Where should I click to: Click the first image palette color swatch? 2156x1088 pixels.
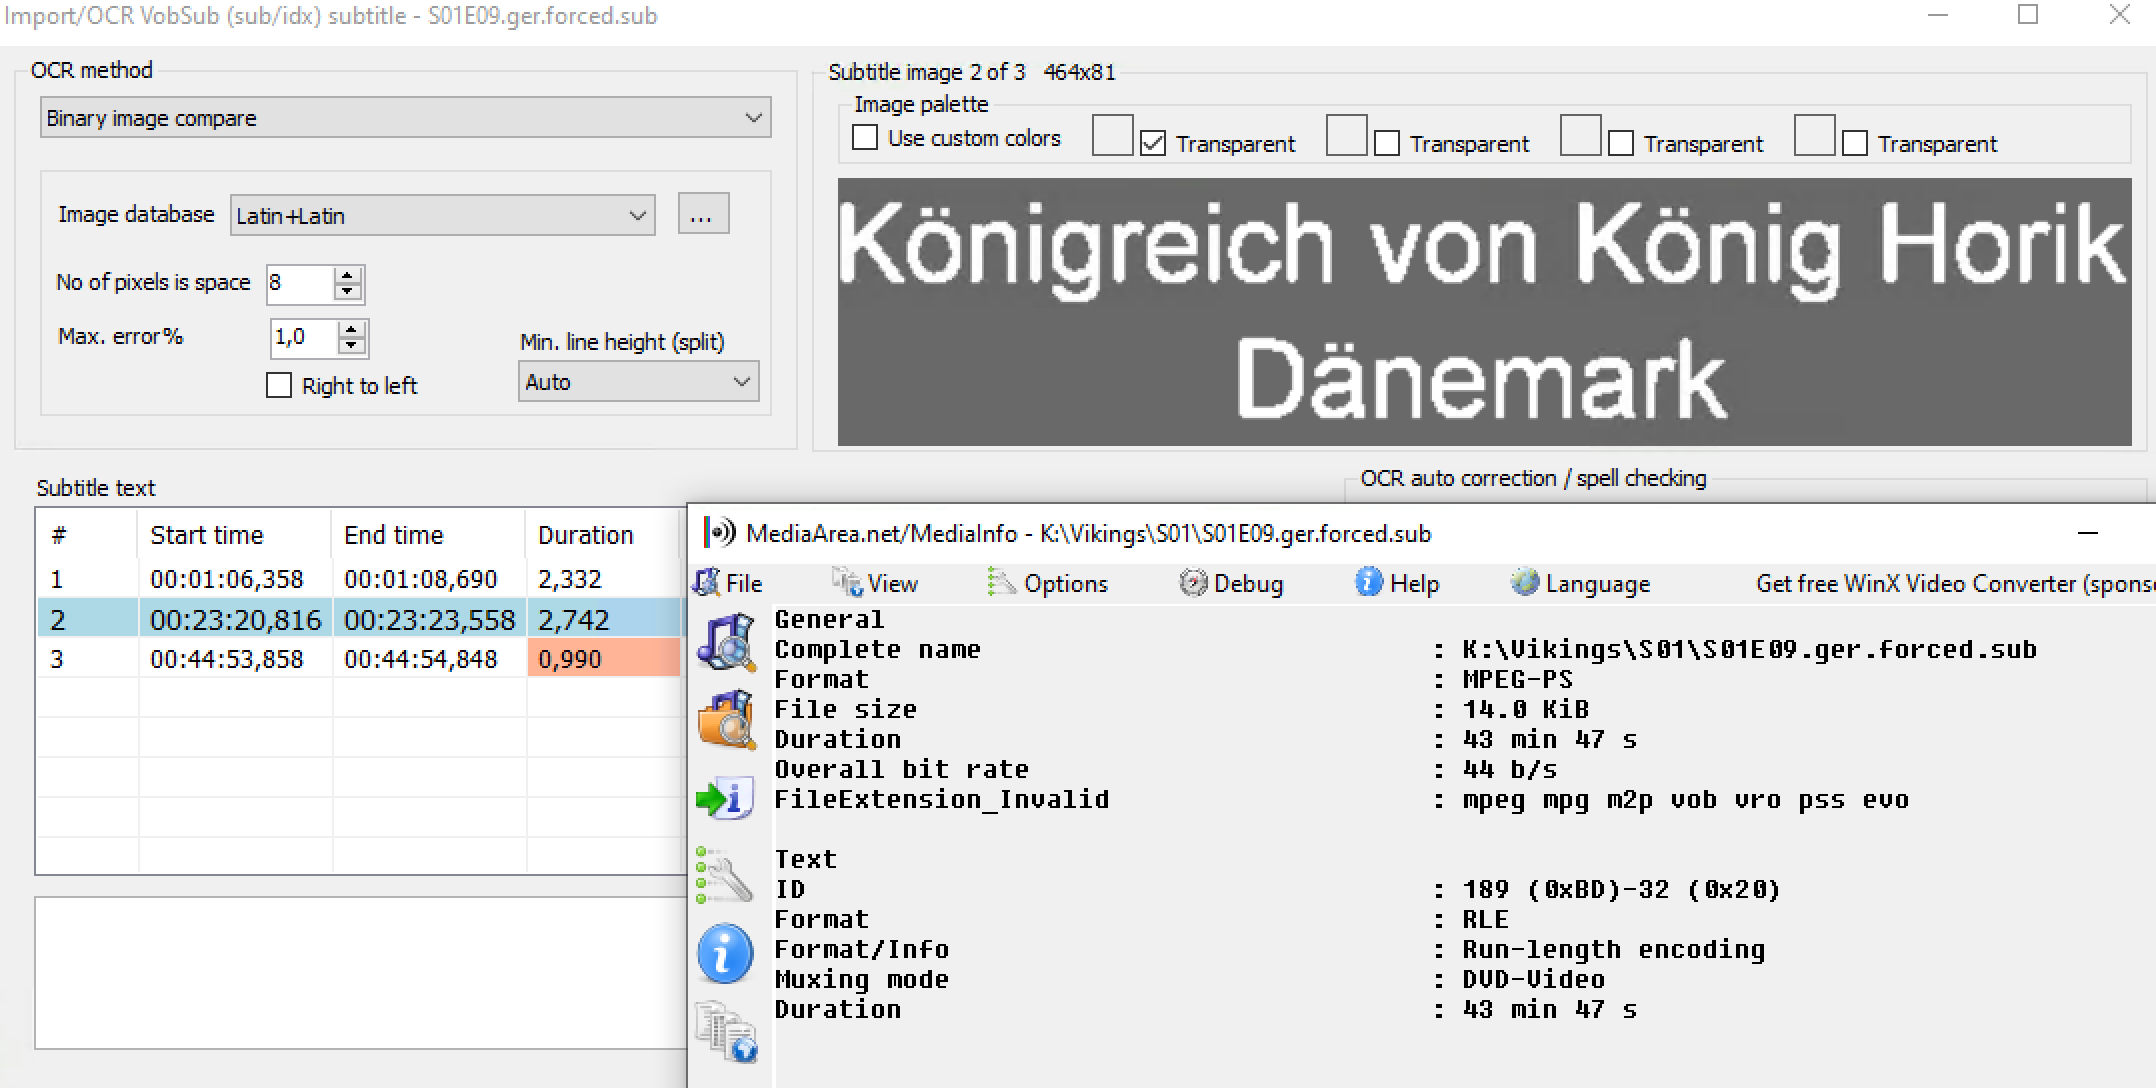pos(1112,135)
